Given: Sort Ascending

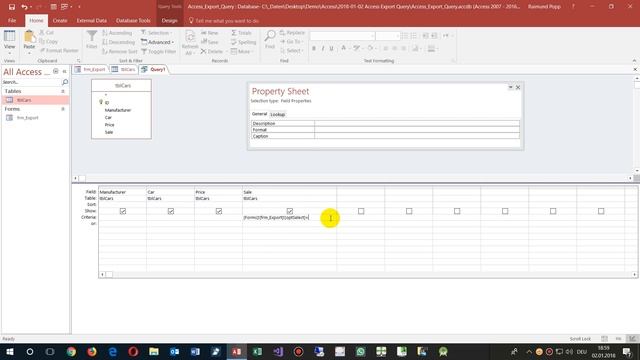Looking at the screenshot, I should (x=117, y=33).
